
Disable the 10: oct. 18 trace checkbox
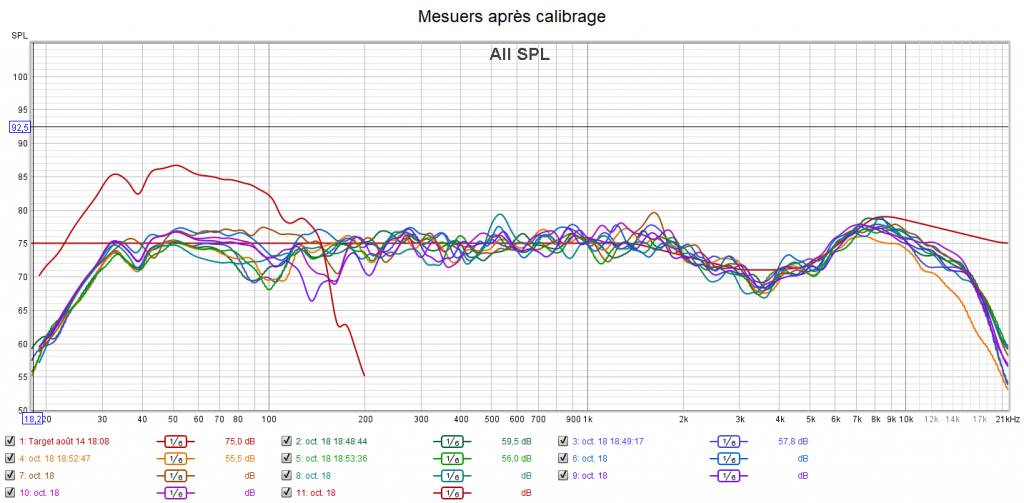(x=10, y=493)
